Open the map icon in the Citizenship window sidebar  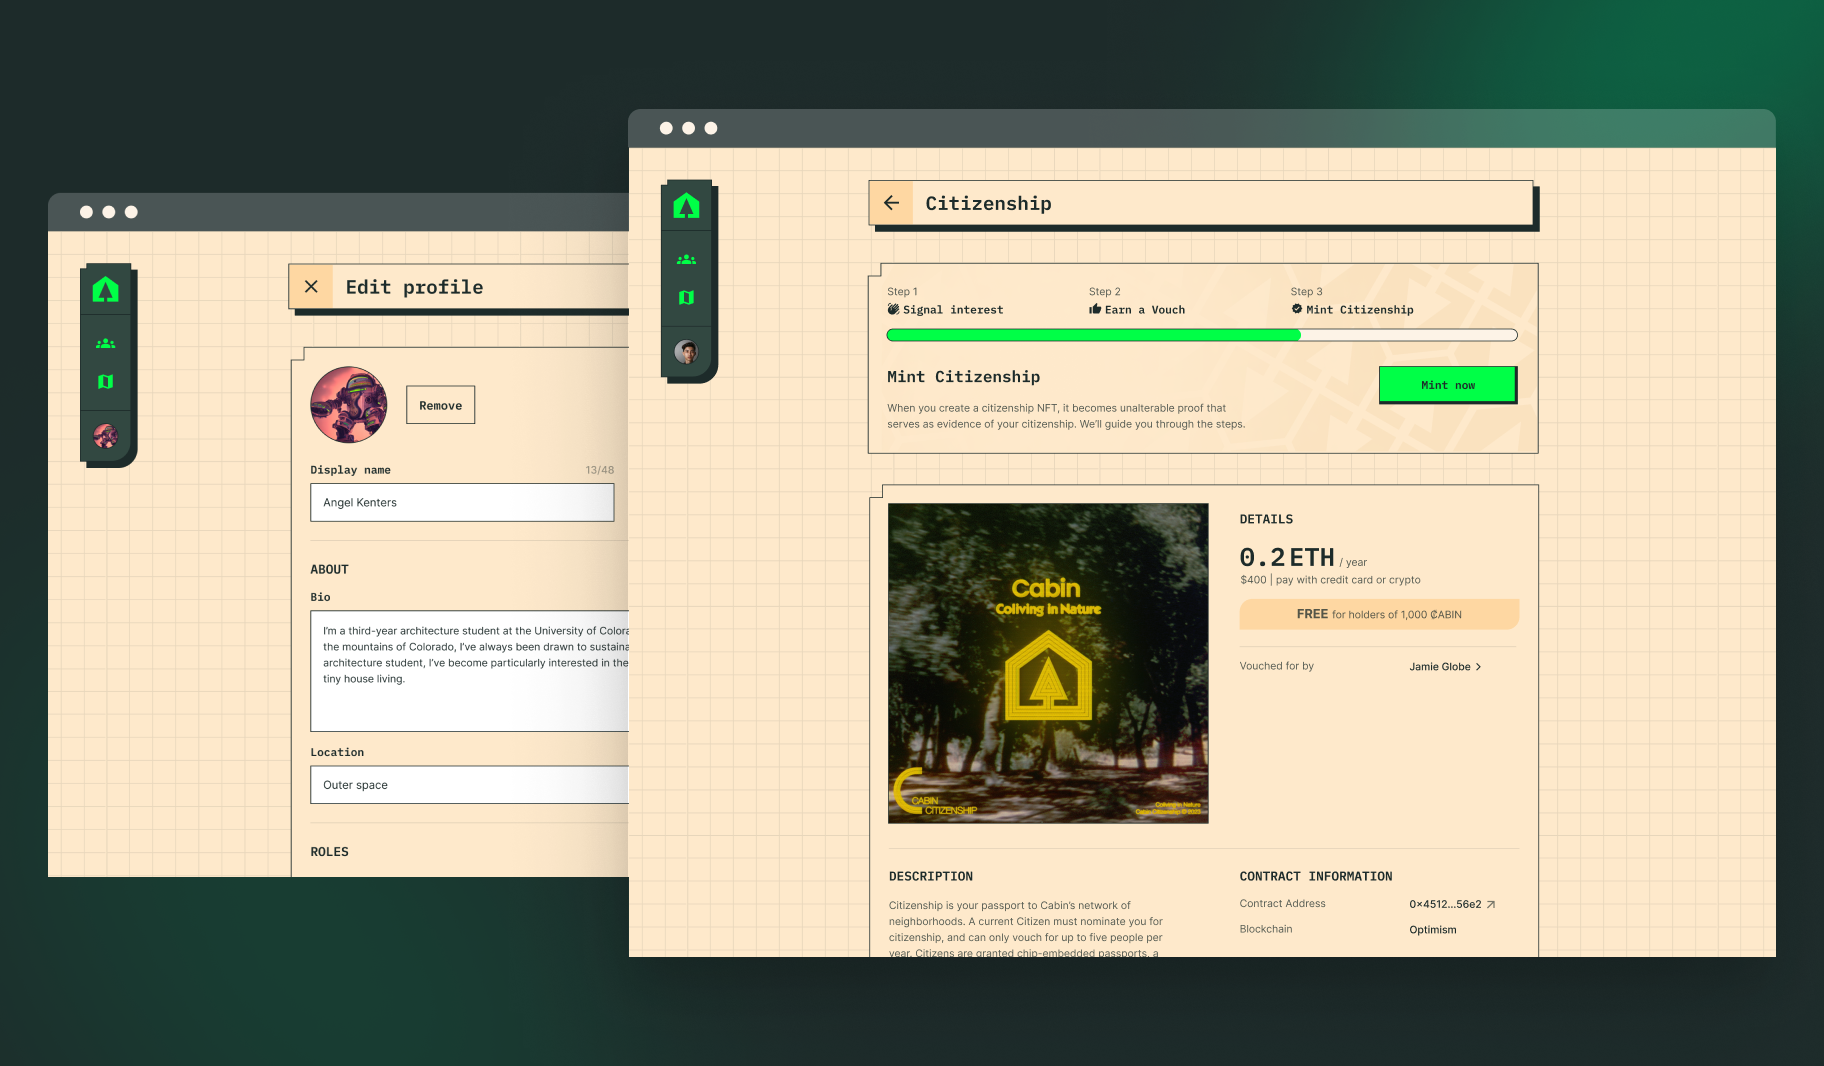coord(686,297)
